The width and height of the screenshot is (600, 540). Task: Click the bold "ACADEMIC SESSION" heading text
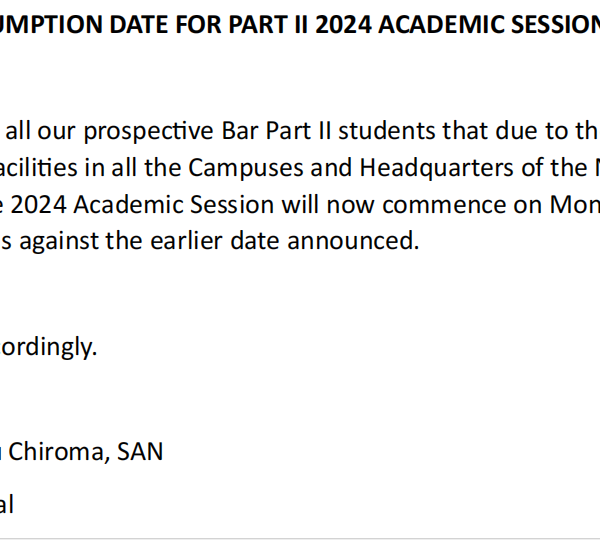489,24
